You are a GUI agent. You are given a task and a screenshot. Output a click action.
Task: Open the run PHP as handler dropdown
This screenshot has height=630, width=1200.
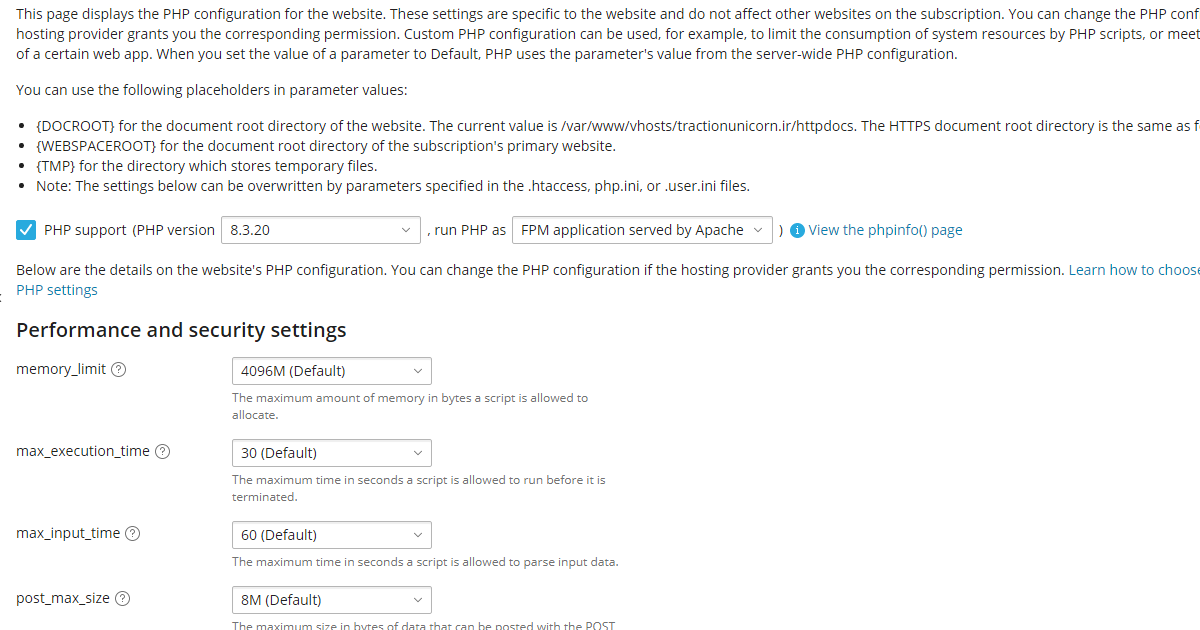point(641,230)
